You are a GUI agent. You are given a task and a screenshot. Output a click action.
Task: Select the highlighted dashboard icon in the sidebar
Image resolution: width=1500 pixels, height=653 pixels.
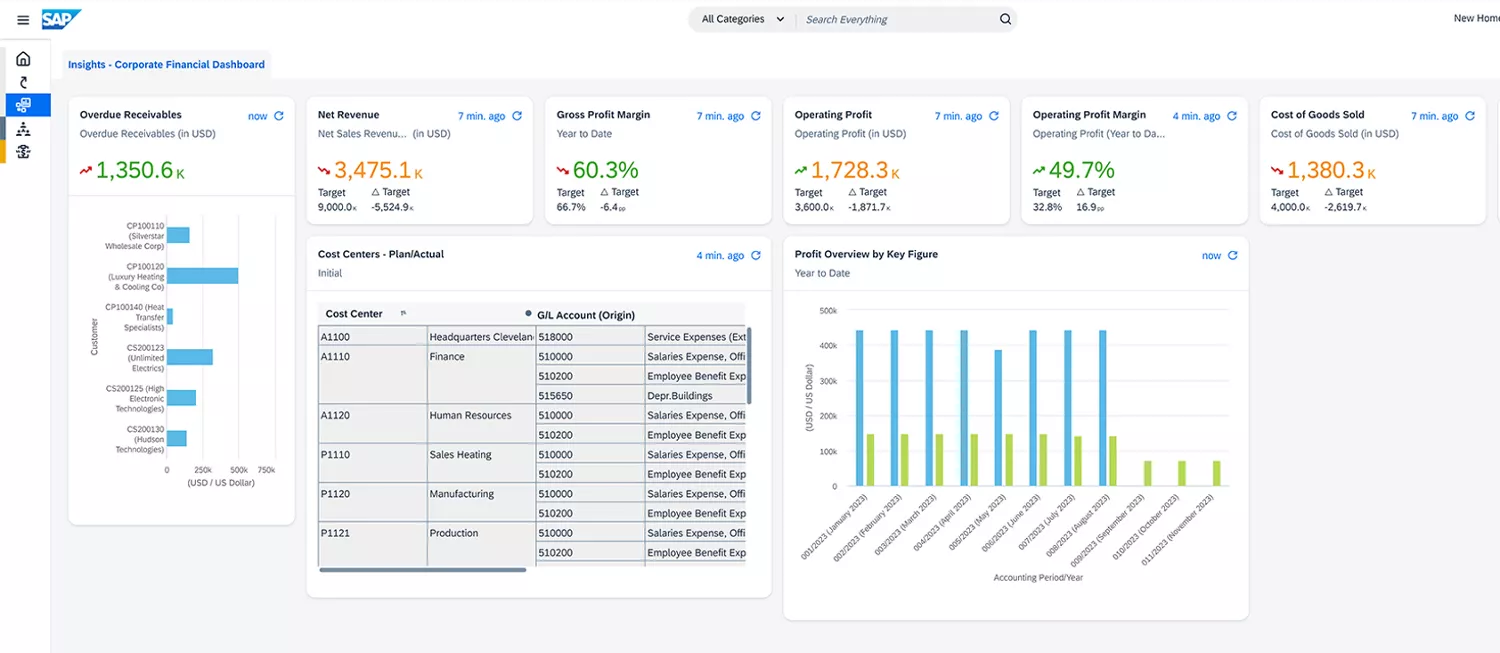tap(23, 105)
